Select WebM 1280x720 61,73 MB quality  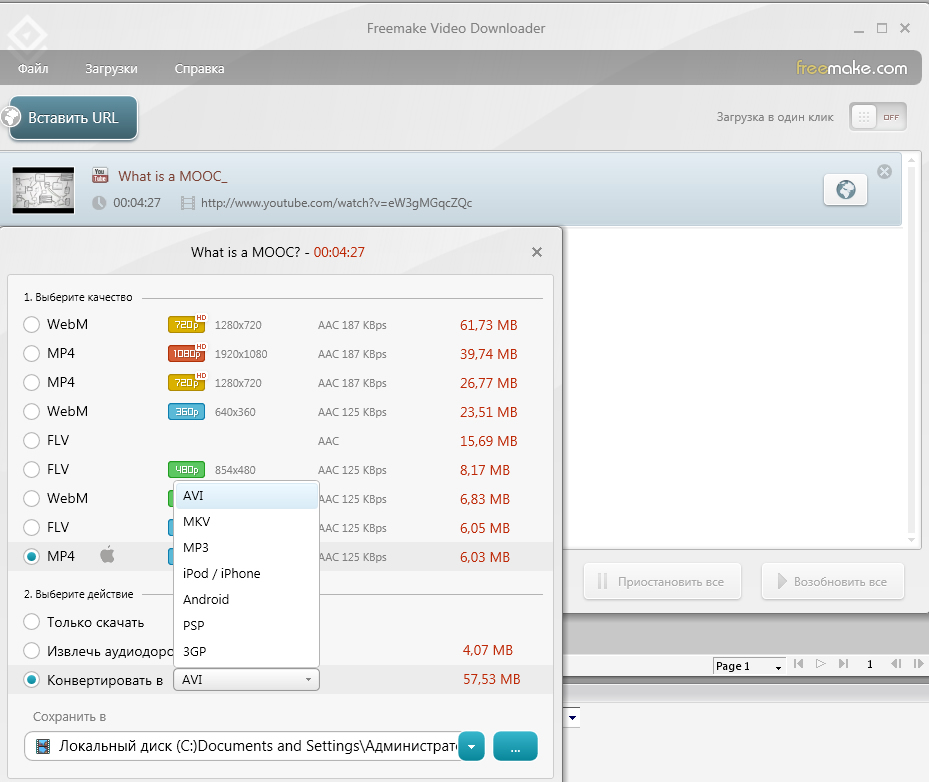pos(31,325)
